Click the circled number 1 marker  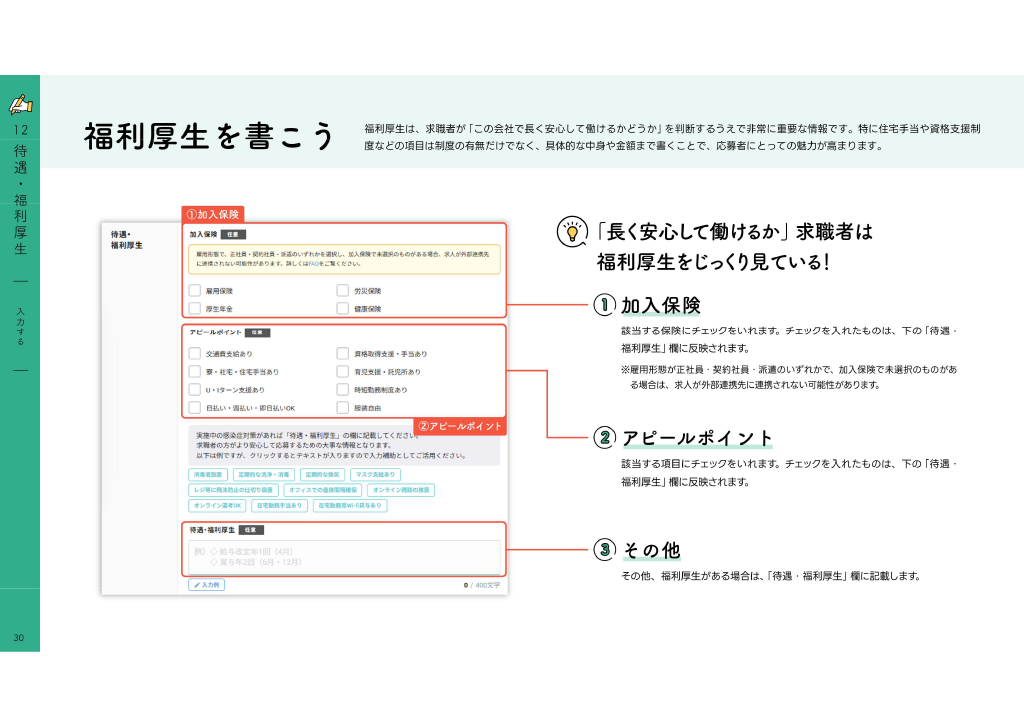[x=604, y=304]
